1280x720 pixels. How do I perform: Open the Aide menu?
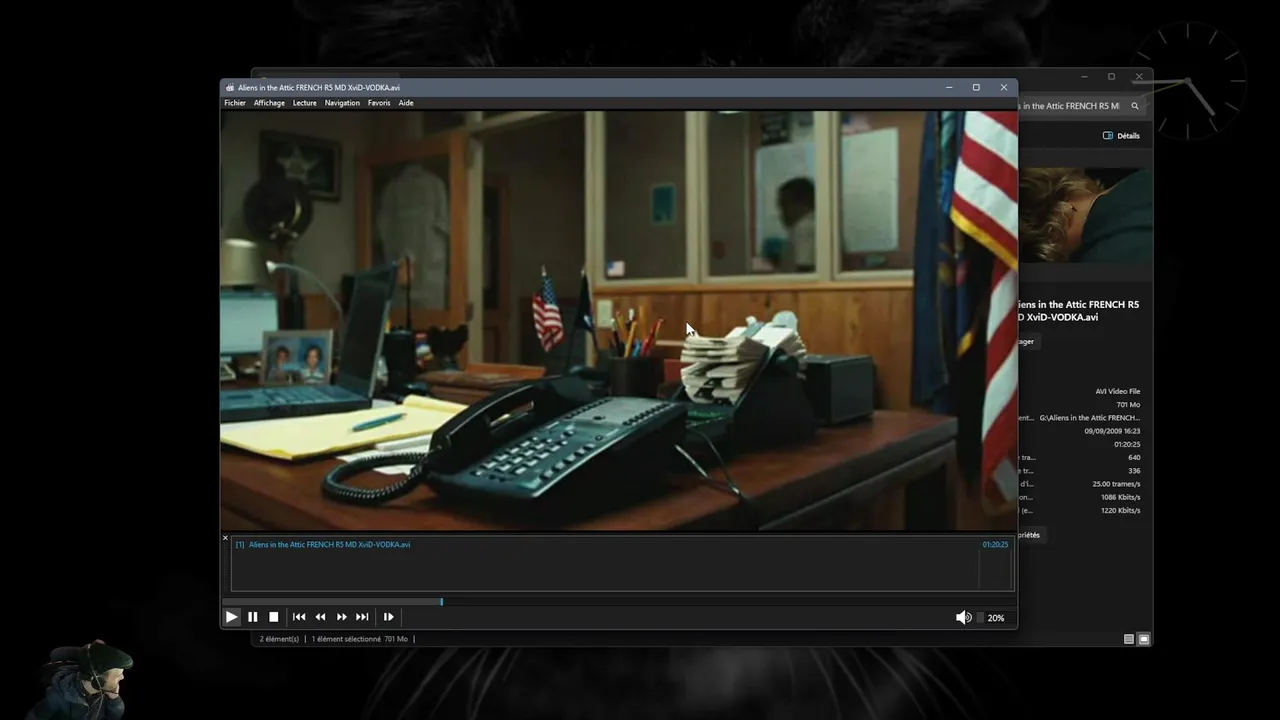(406, 103)
